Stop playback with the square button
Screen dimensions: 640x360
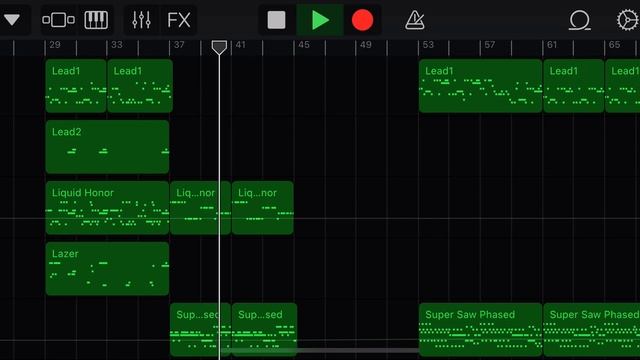(276, 20)
